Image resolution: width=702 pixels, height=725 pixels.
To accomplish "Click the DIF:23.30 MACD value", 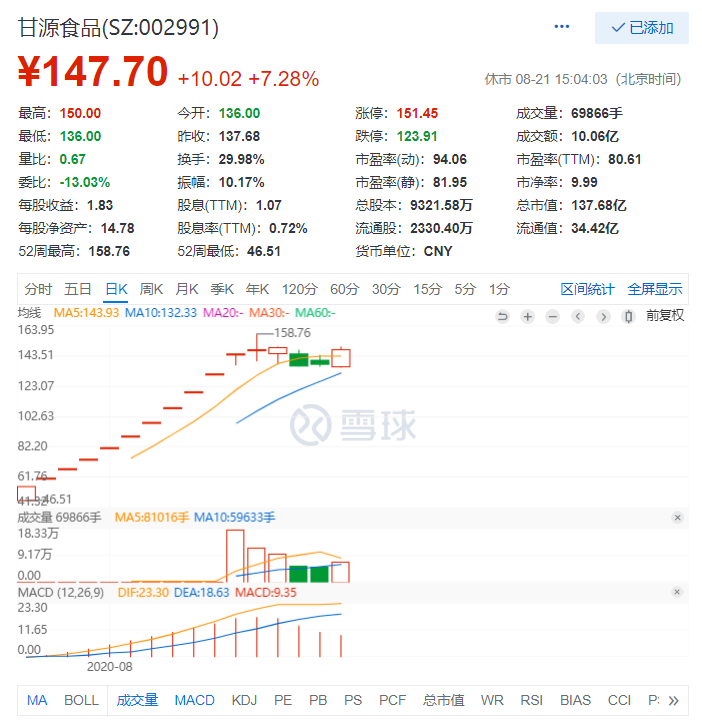I will [x=143, y=592].
